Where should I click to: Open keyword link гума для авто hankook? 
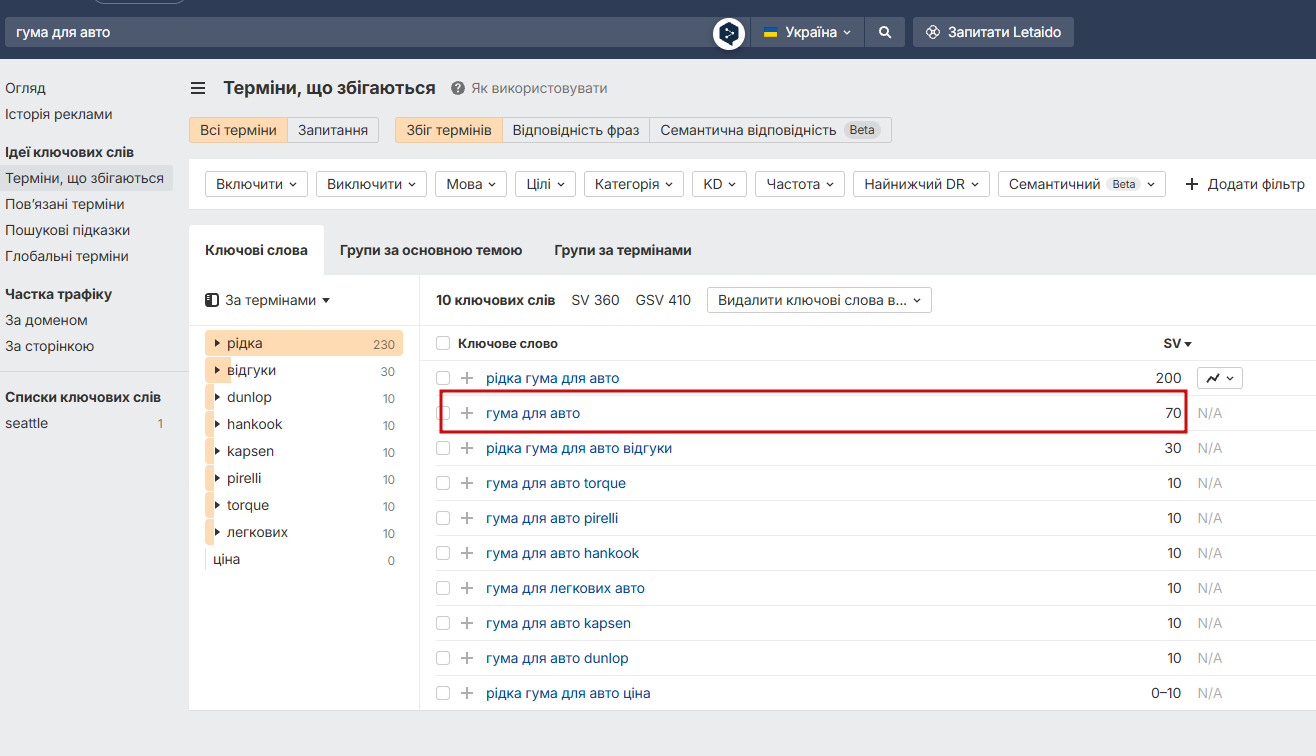click(562, 553)
